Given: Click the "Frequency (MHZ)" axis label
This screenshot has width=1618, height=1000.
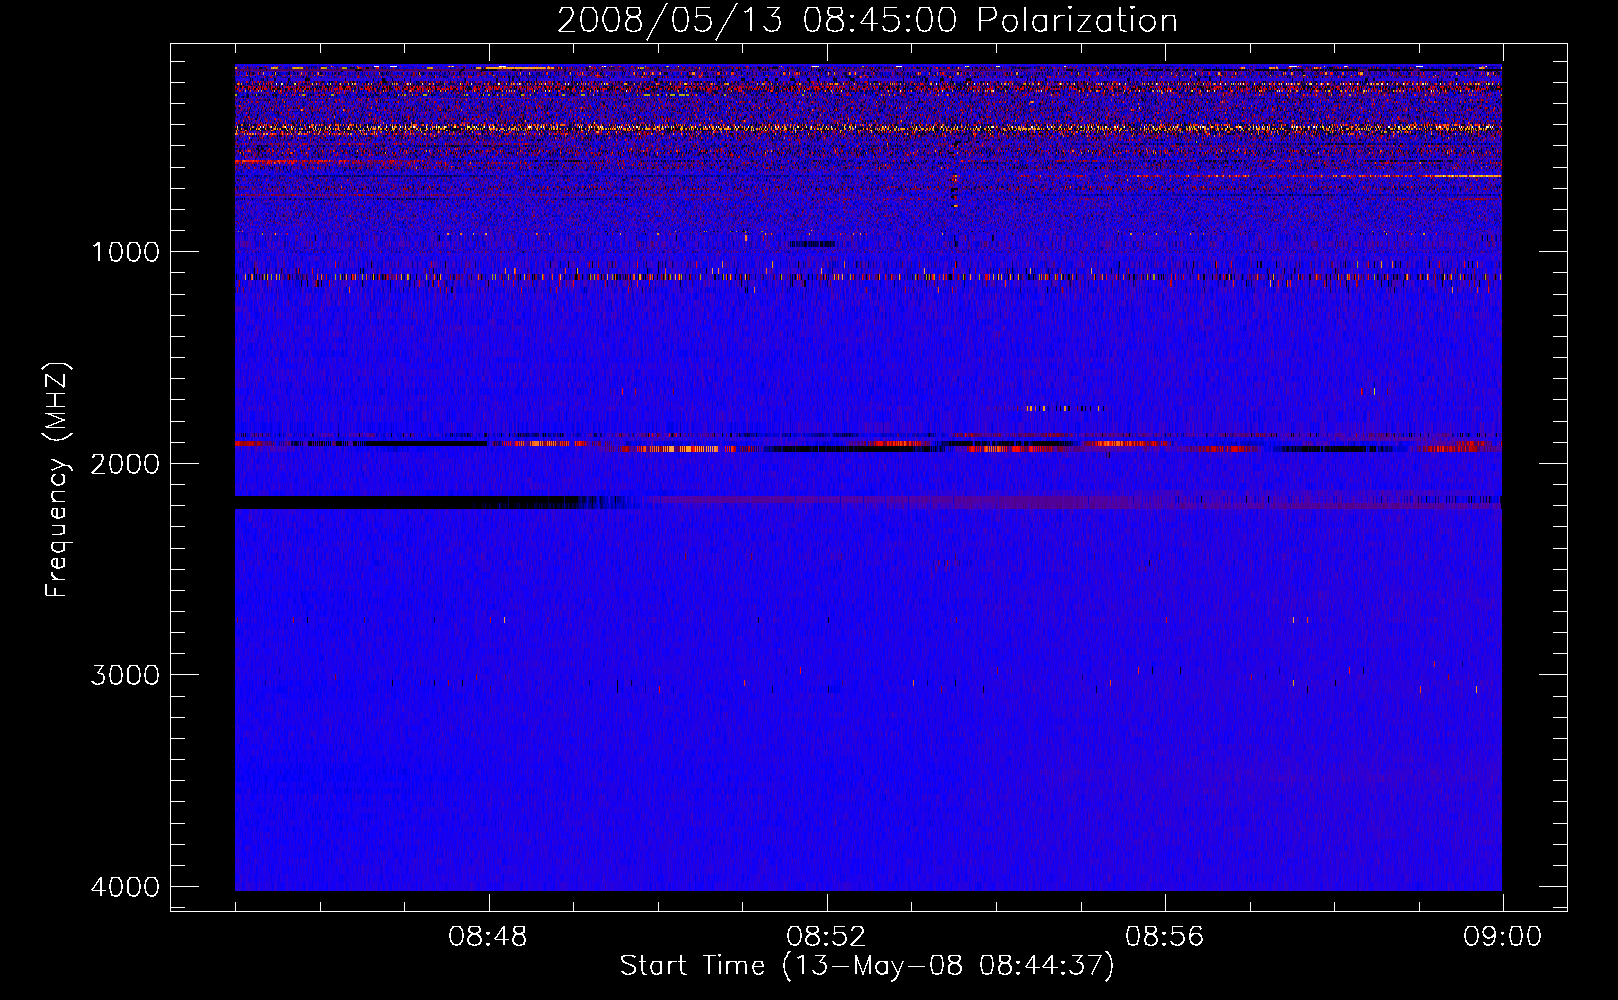Looking at the screenshot, I should (x=58, y=480).
